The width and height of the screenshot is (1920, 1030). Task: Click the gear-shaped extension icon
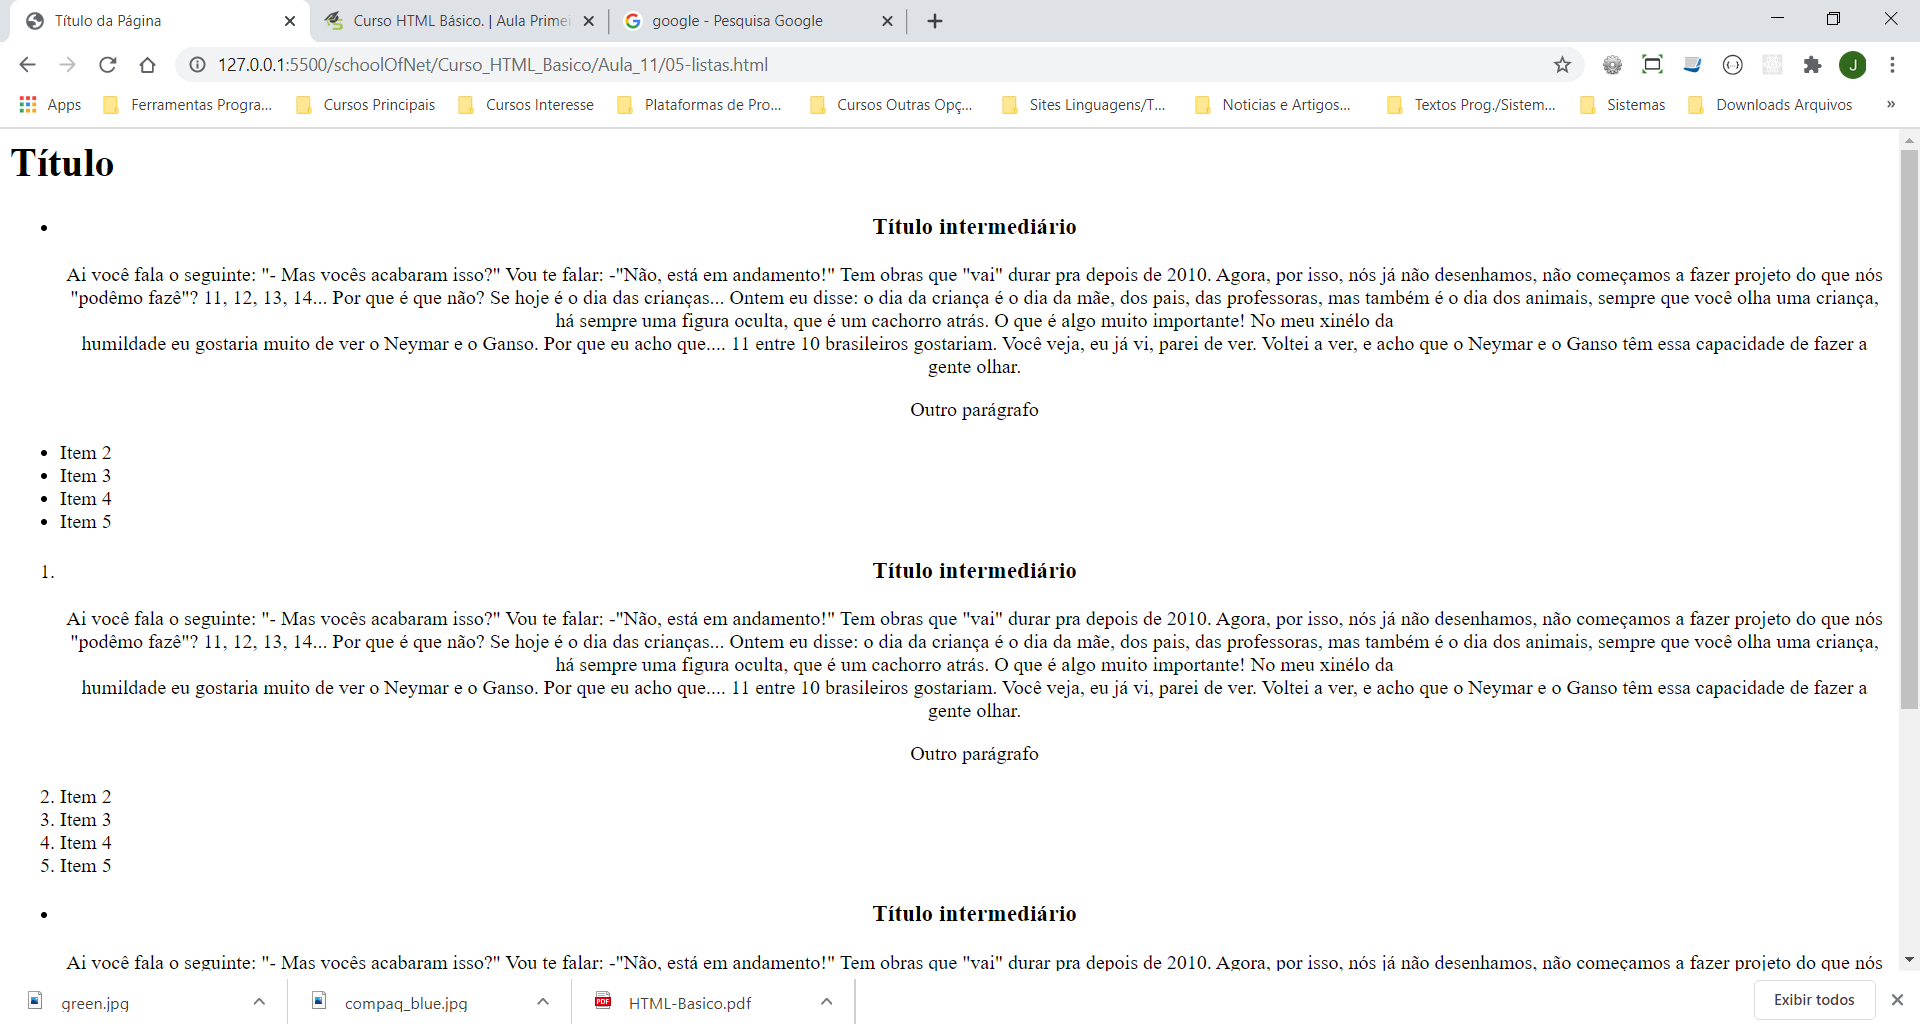coord(1612,65)
